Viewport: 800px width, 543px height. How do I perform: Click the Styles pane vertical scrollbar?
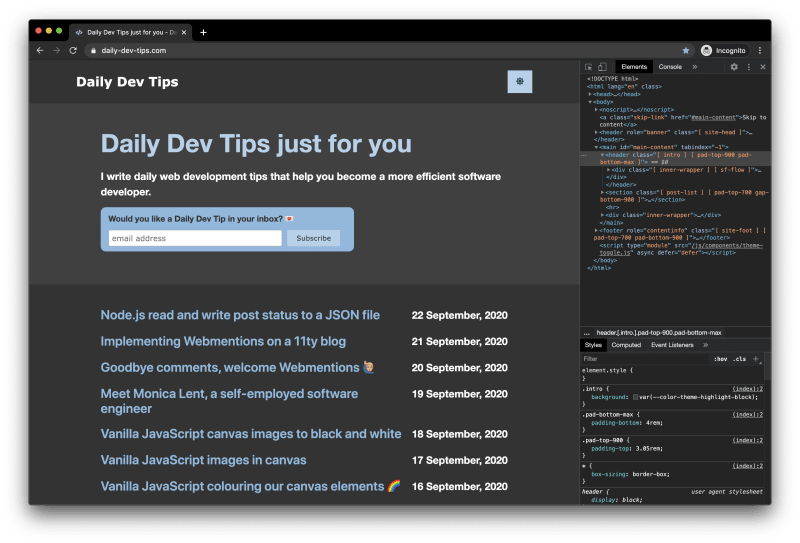768,365
